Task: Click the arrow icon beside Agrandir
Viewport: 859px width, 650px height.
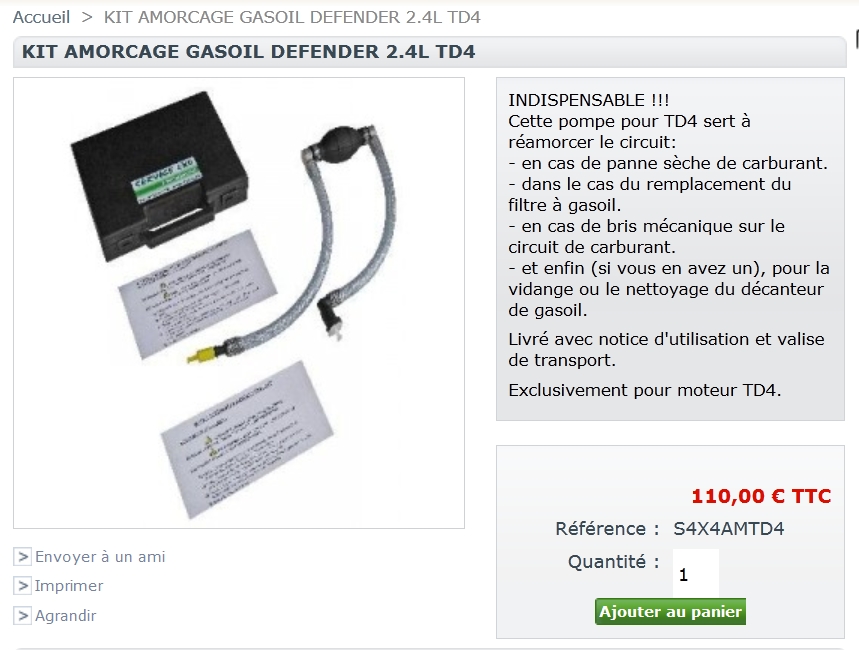Action: (22, 615)
